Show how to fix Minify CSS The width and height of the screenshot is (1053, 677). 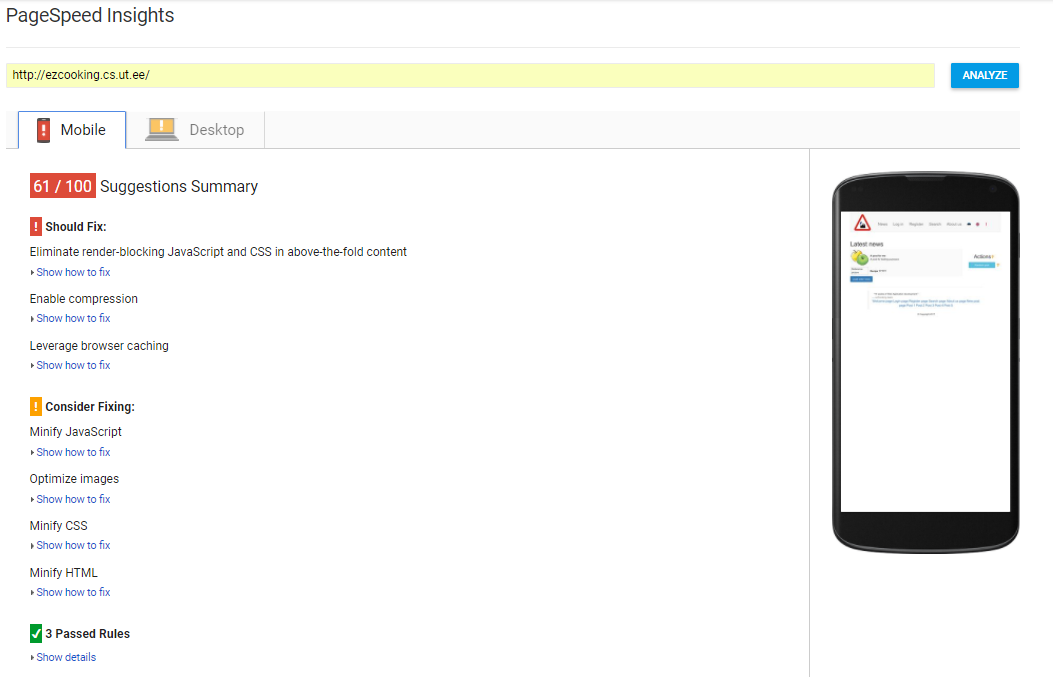click(73, 545)
